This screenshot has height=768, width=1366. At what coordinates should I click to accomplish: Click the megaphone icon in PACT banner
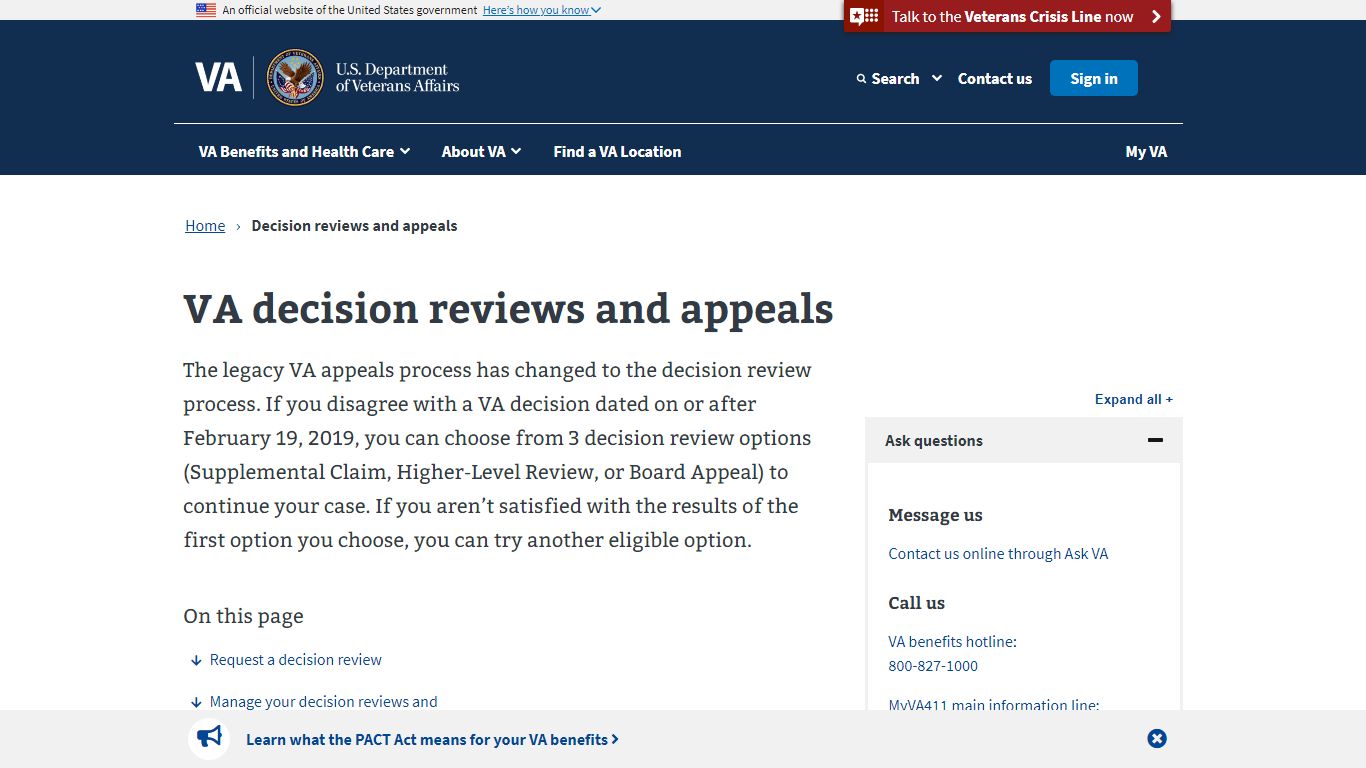(209, 738)
